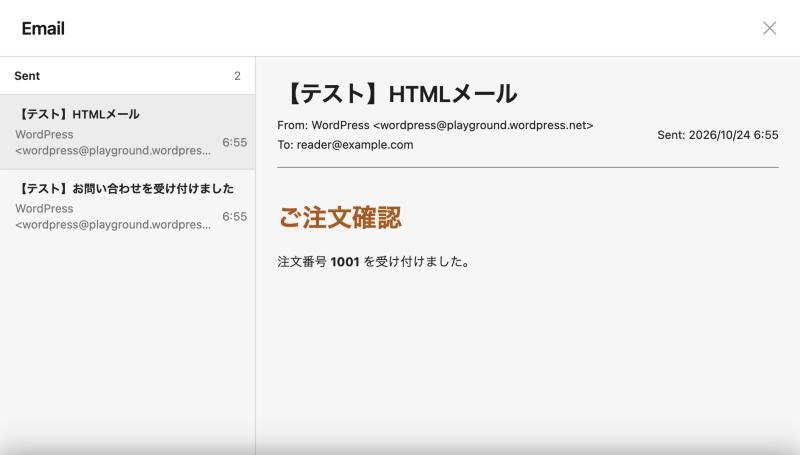This screenshot has width=800, height=455.
Task: Click the order number 1001 sentence
Action: (374, 262)
